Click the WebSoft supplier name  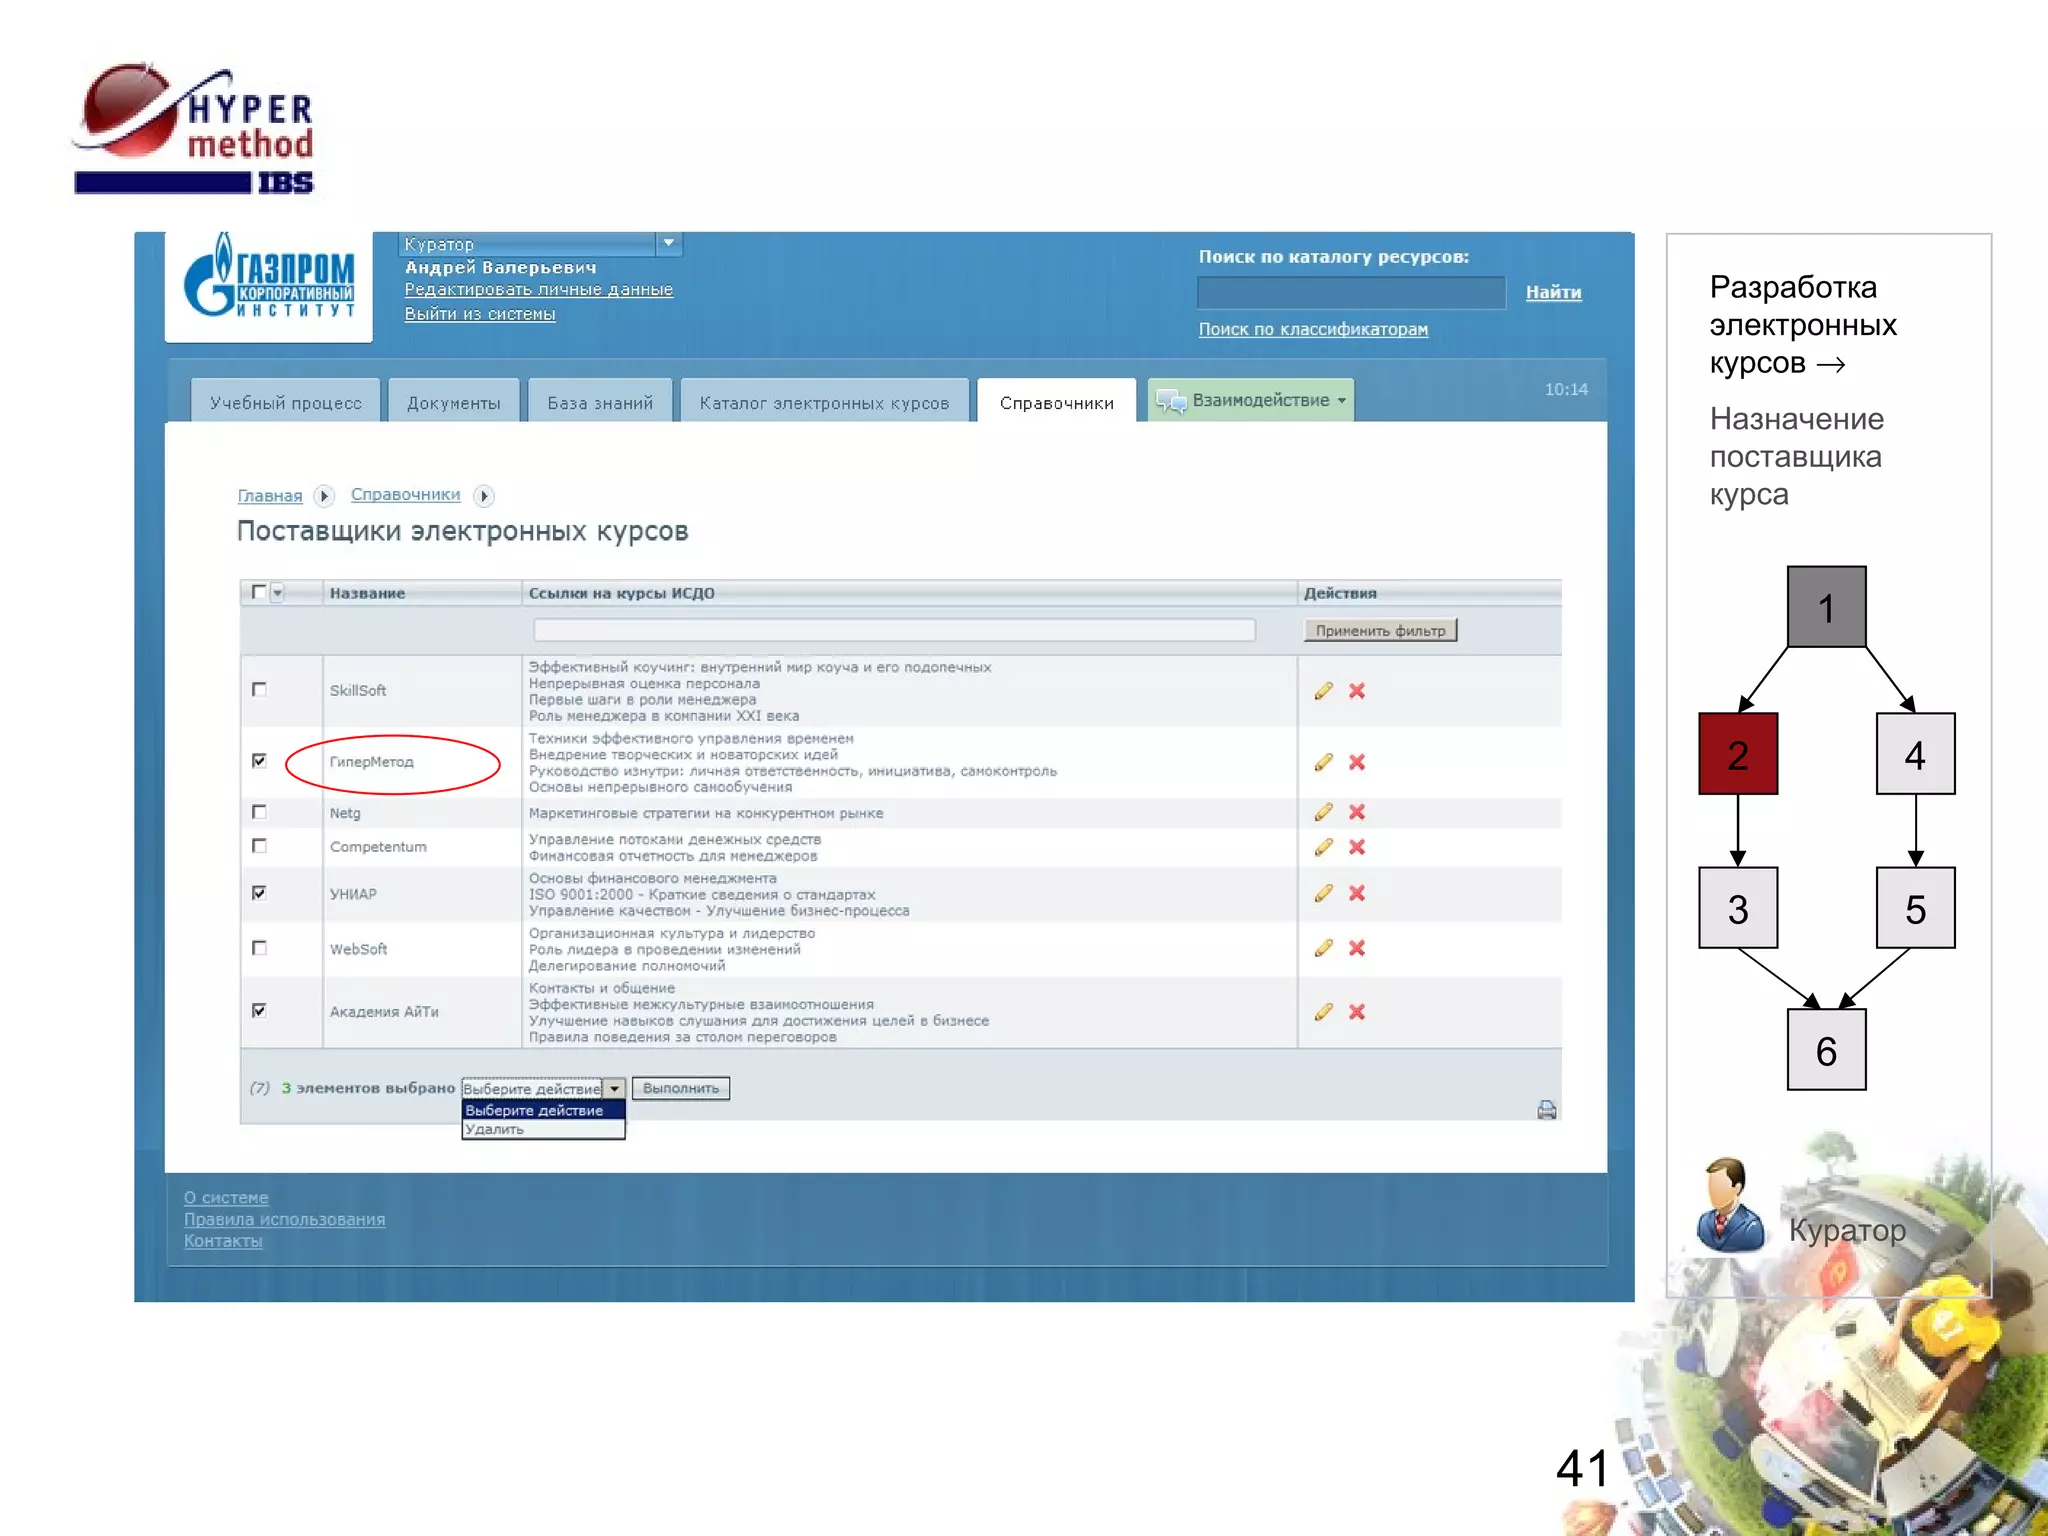click(358, 949)
